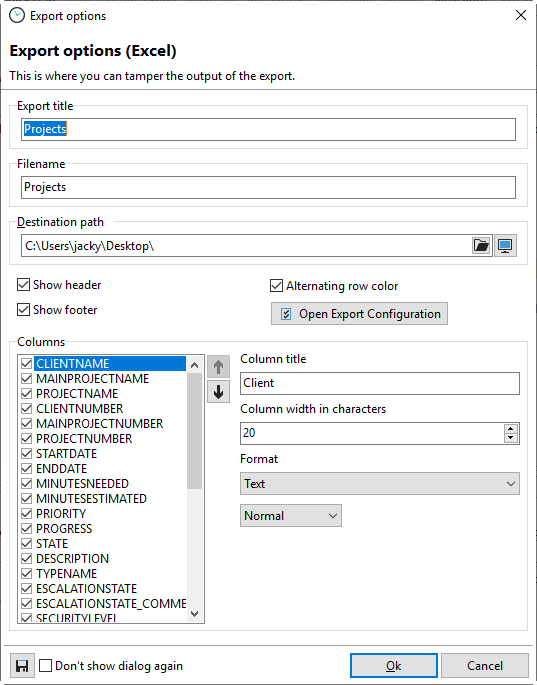Uncheck the Show header checkbox
This screenshot has width=537, height=685.
(x=24, y=285)
